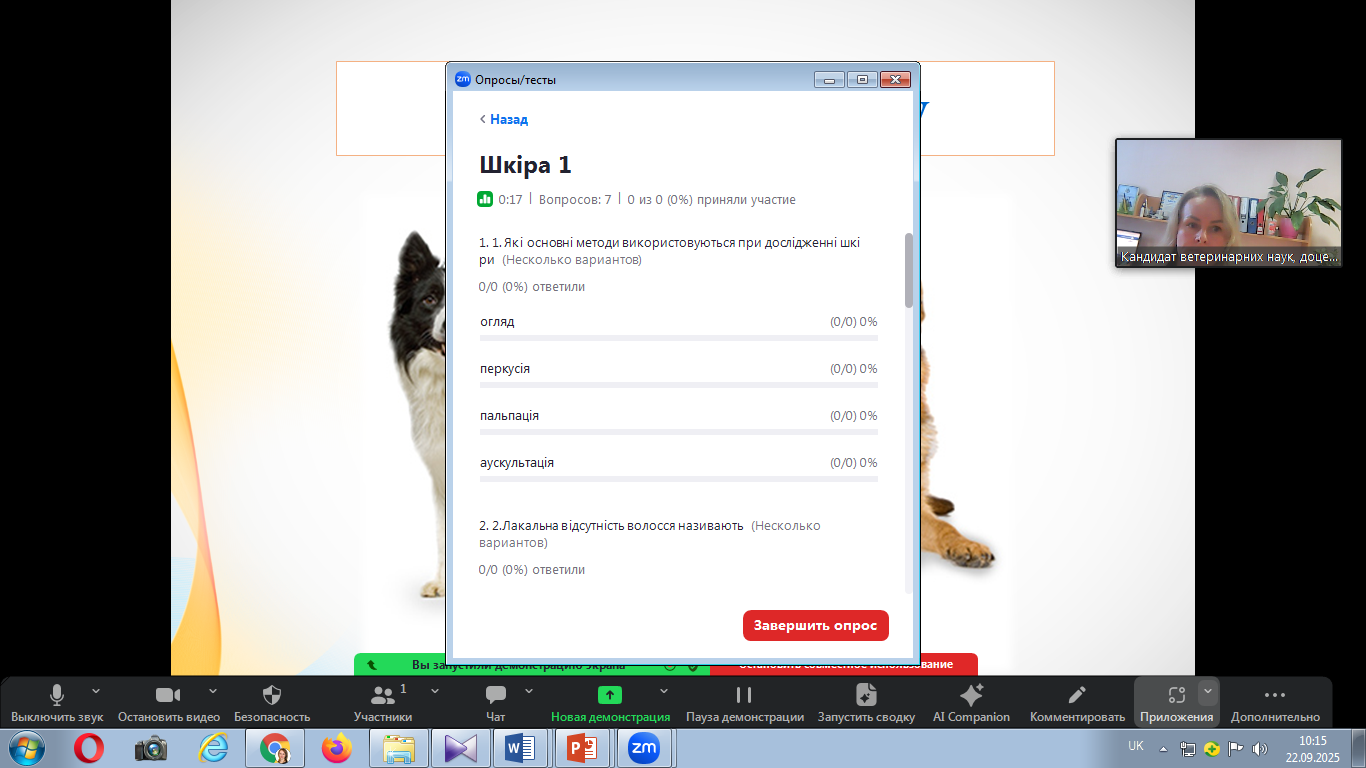Click the Завершить опрос button
Viewport: 1366px width, 768px height.
[x=815, y=625]
